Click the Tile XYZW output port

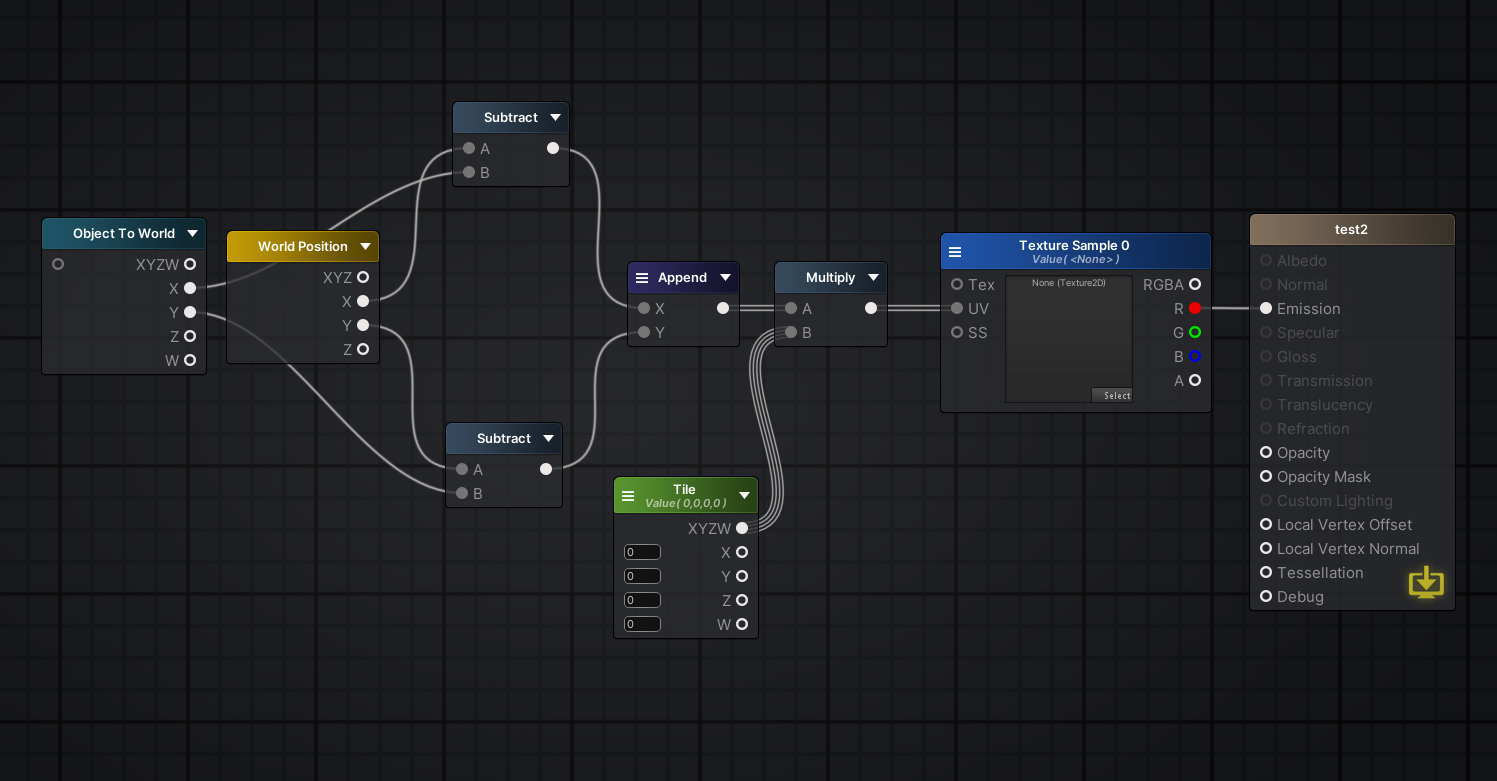tap(742, 528)
